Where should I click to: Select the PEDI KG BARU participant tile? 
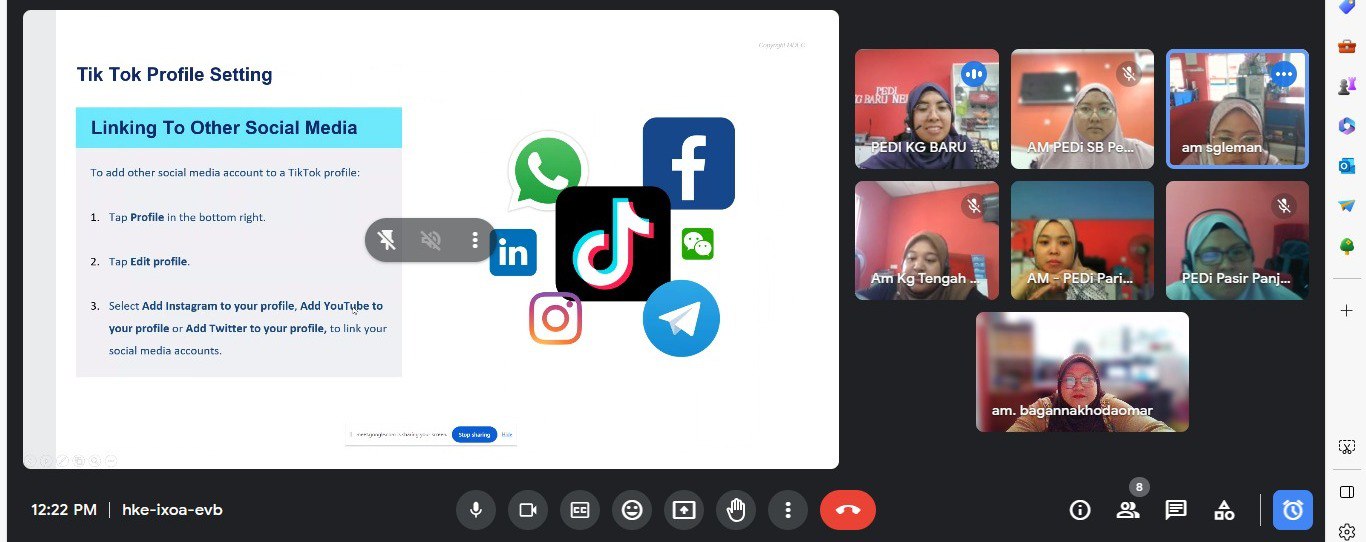pyautogui.click(x=927, y=109)
